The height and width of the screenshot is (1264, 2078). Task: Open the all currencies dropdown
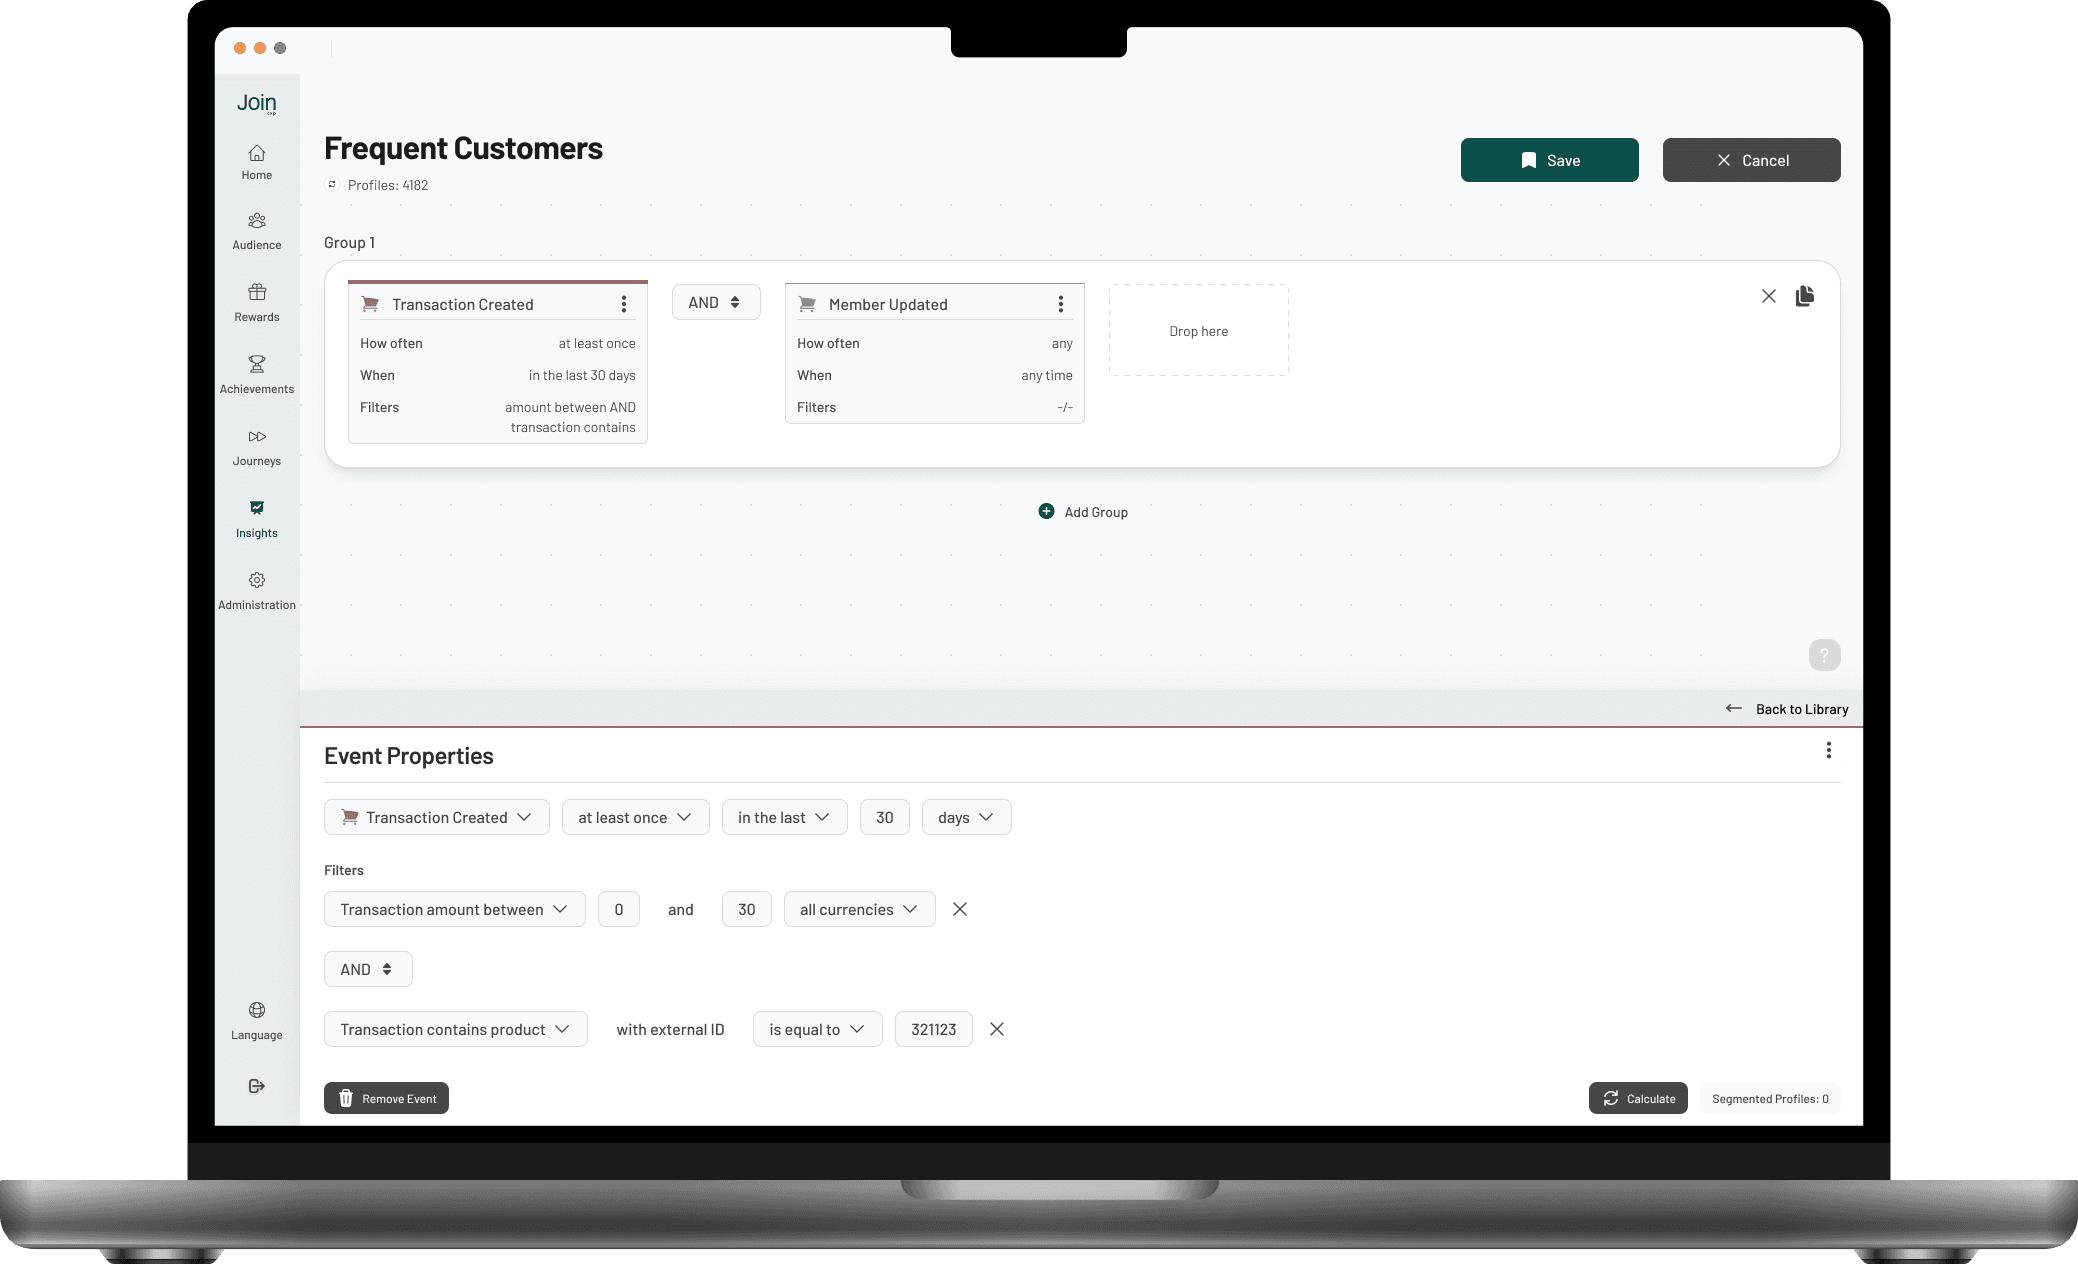[860, 909]
